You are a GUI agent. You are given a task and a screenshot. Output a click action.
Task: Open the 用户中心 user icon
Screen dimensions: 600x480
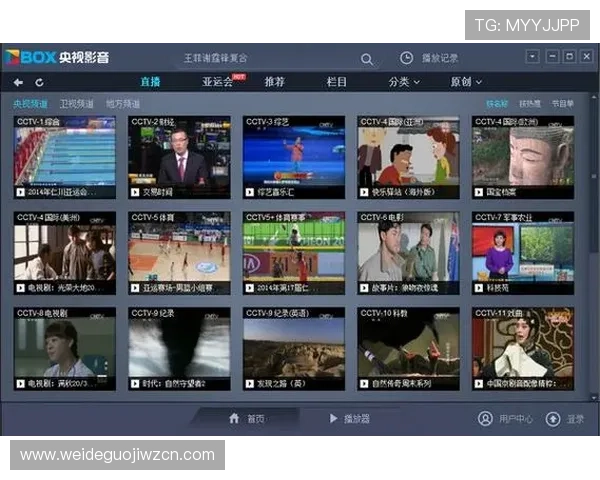click(485, 418)
